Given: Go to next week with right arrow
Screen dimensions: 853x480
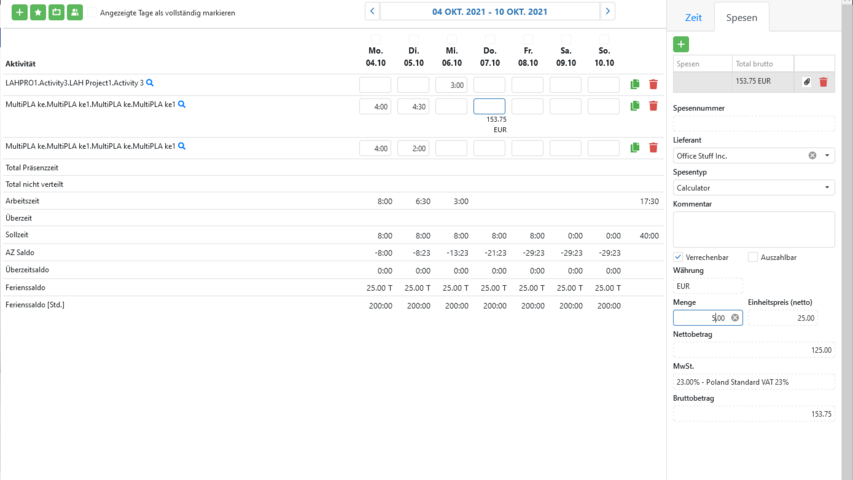Looking at the screenshot, I should [x=607, y=12].
